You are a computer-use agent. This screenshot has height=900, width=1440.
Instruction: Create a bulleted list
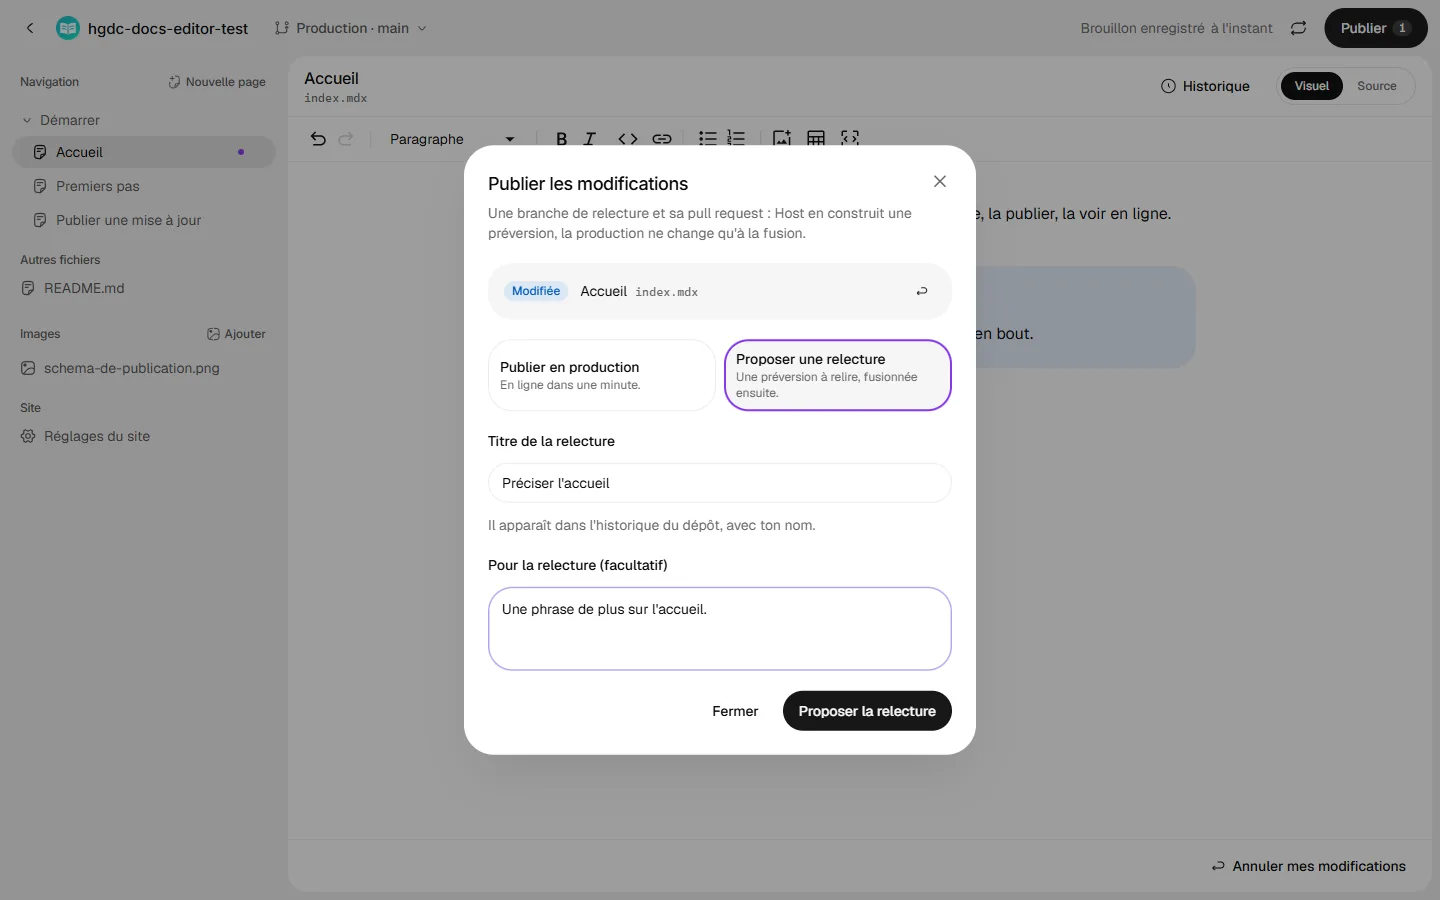coord(707,139)
